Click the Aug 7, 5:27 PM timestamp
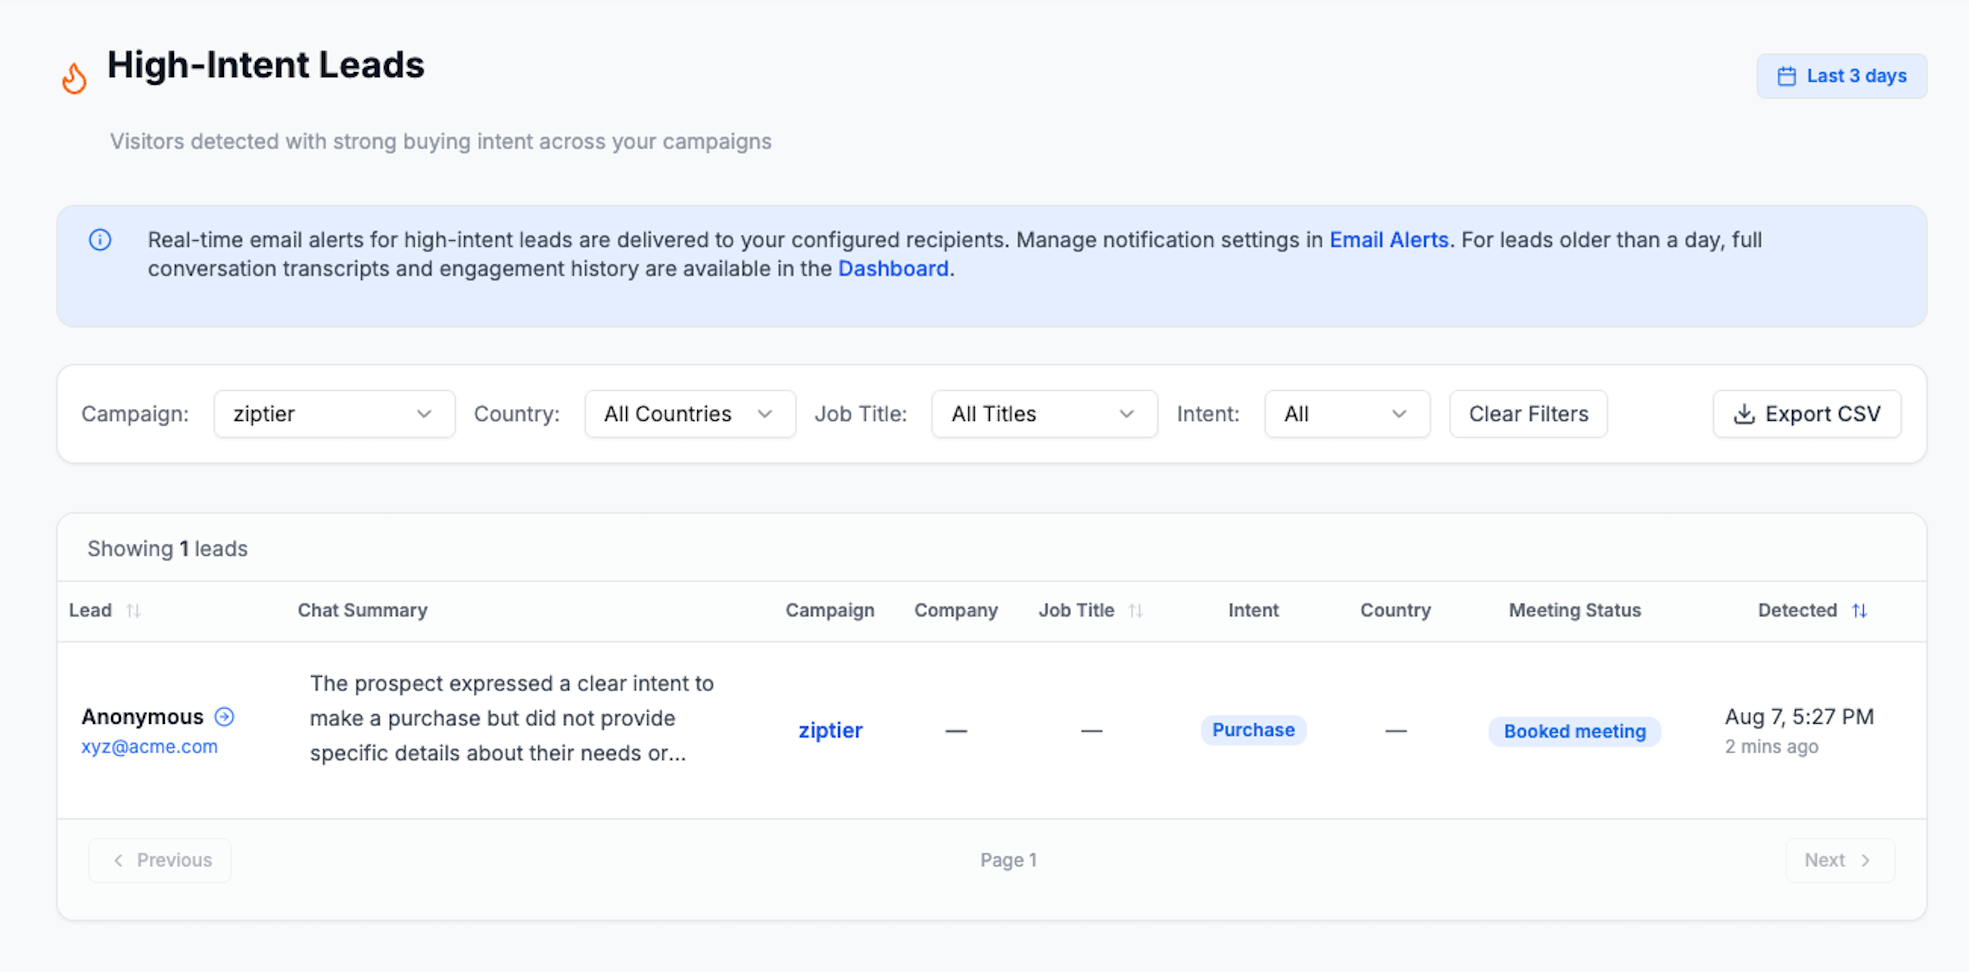 (x=1799, y=717)
